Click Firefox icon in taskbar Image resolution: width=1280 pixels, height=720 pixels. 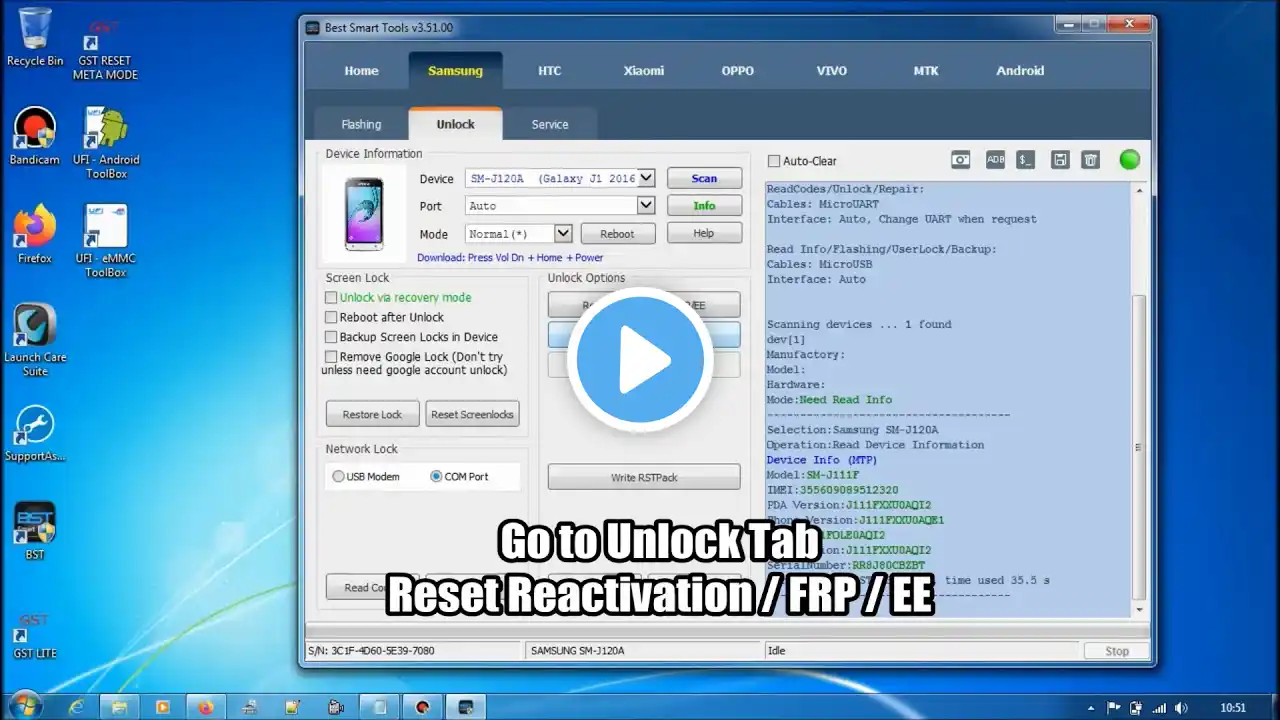click(x=206, y=706)
